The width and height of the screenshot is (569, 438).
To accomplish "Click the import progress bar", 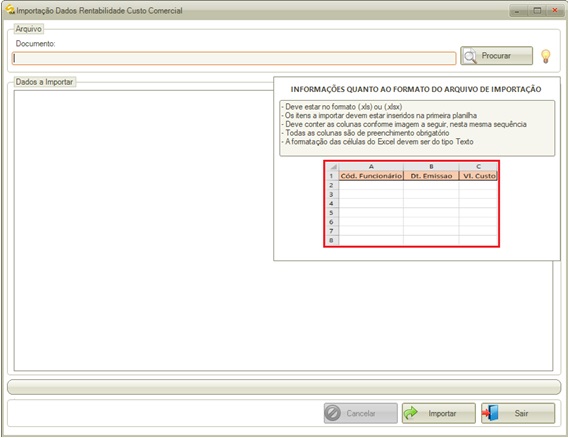I will 284,387.
